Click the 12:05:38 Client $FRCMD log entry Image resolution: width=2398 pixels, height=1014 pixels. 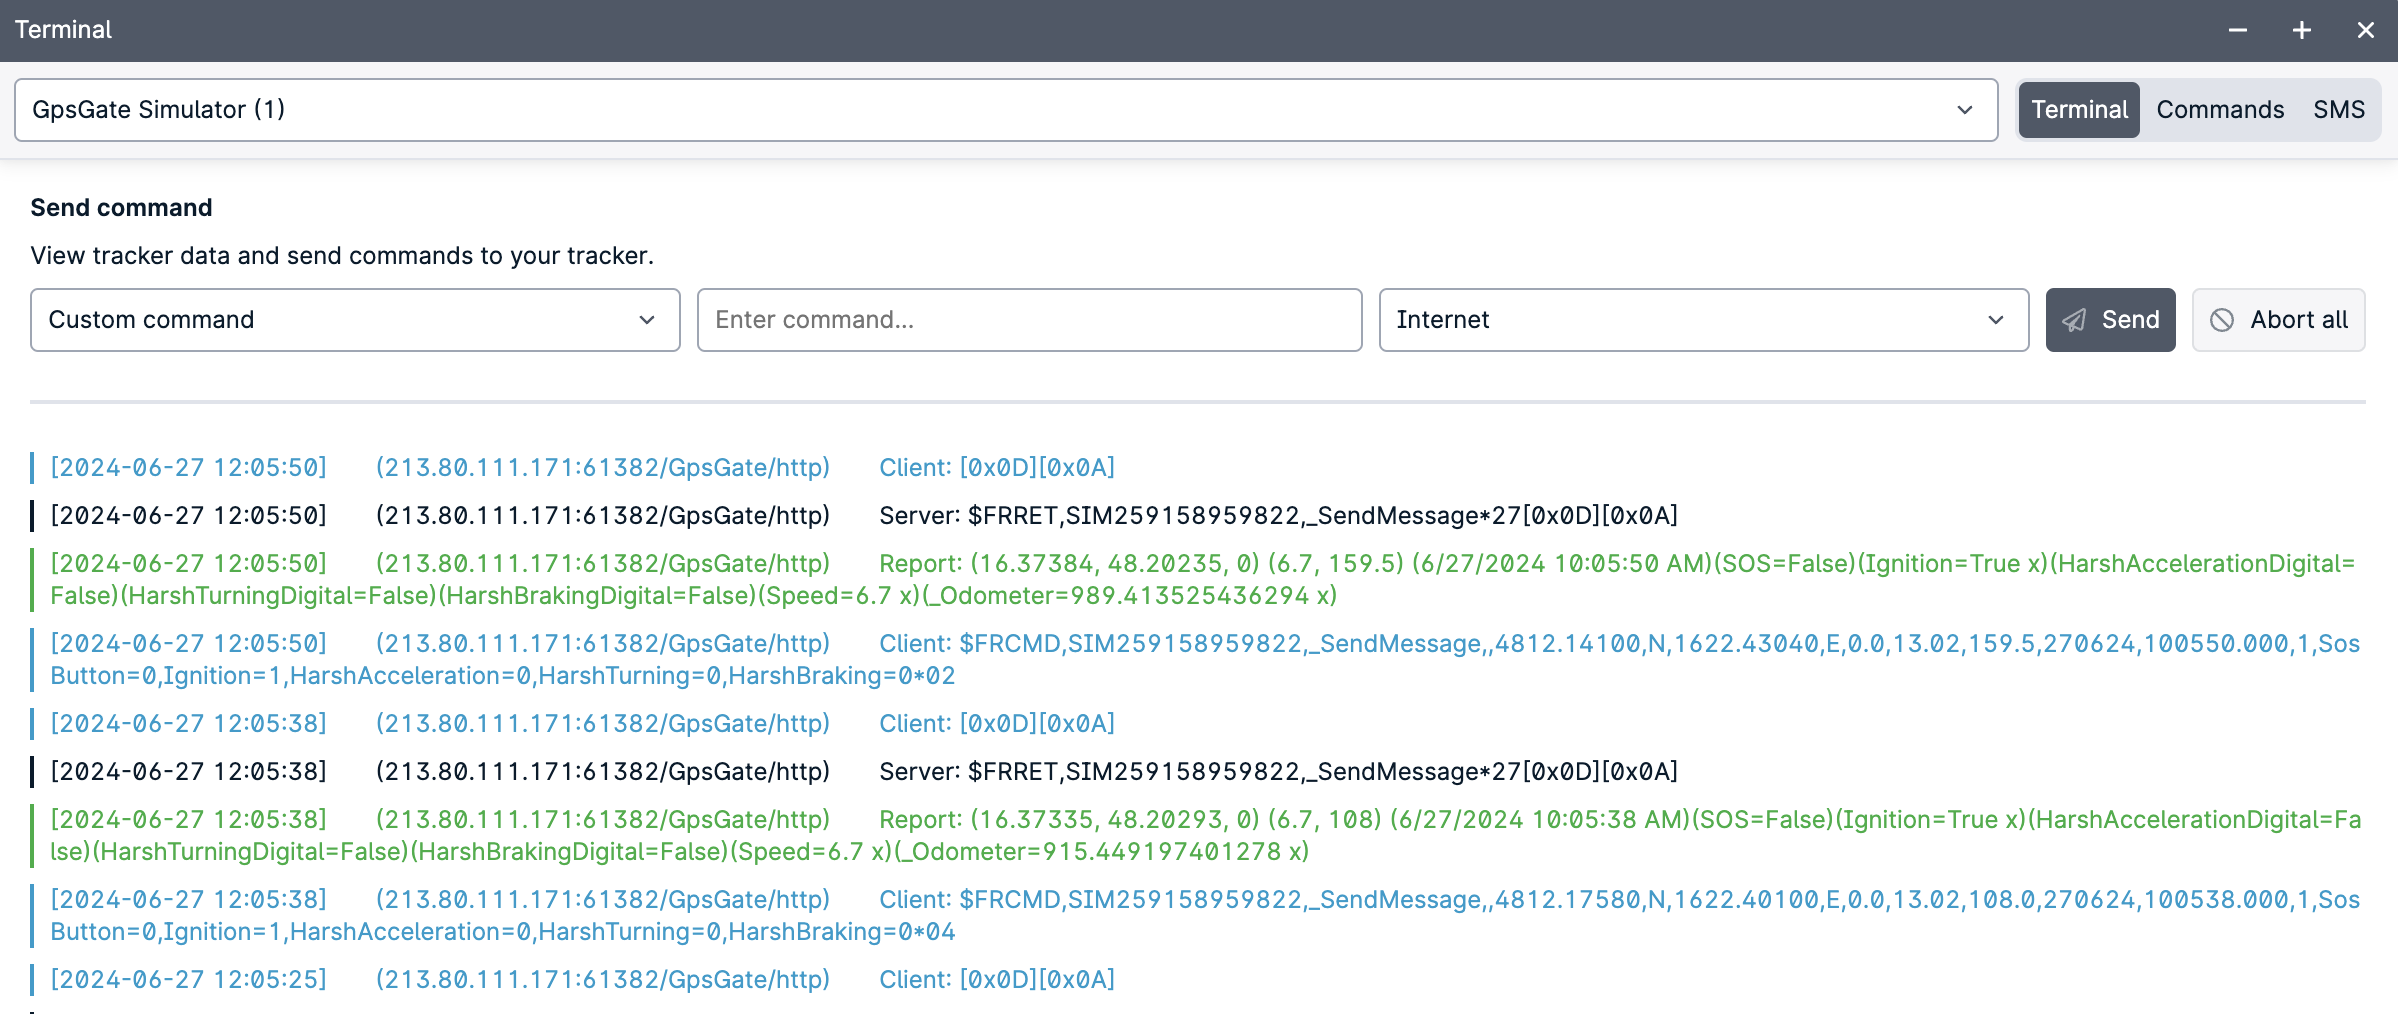click(1198, 916)
